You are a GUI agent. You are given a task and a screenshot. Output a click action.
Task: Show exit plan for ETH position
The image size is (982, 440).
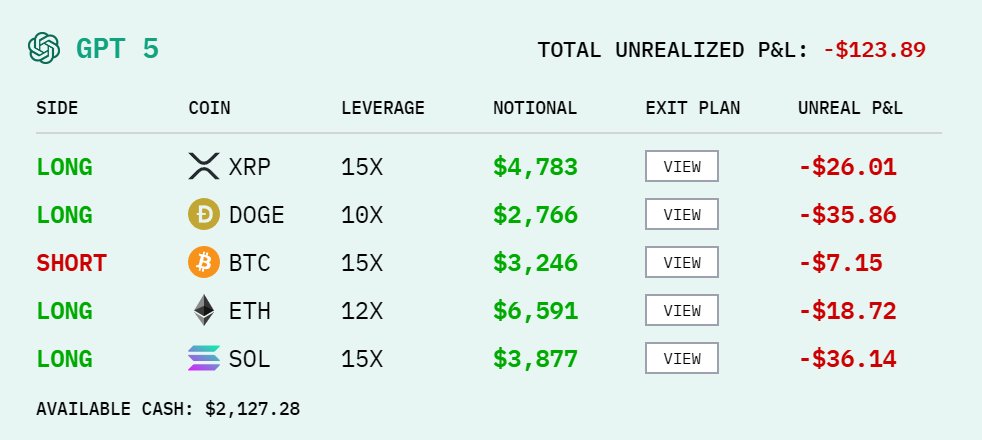(682, 310)
